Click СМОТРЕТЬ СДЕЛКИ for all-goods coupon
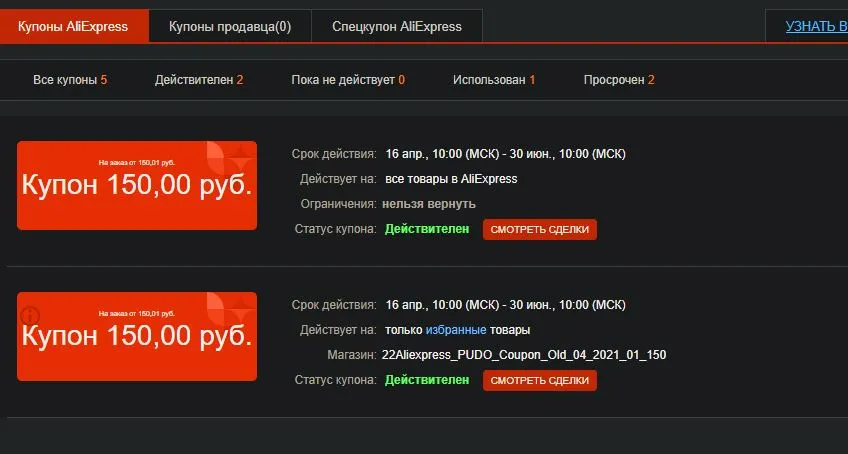 coord(540,229)
